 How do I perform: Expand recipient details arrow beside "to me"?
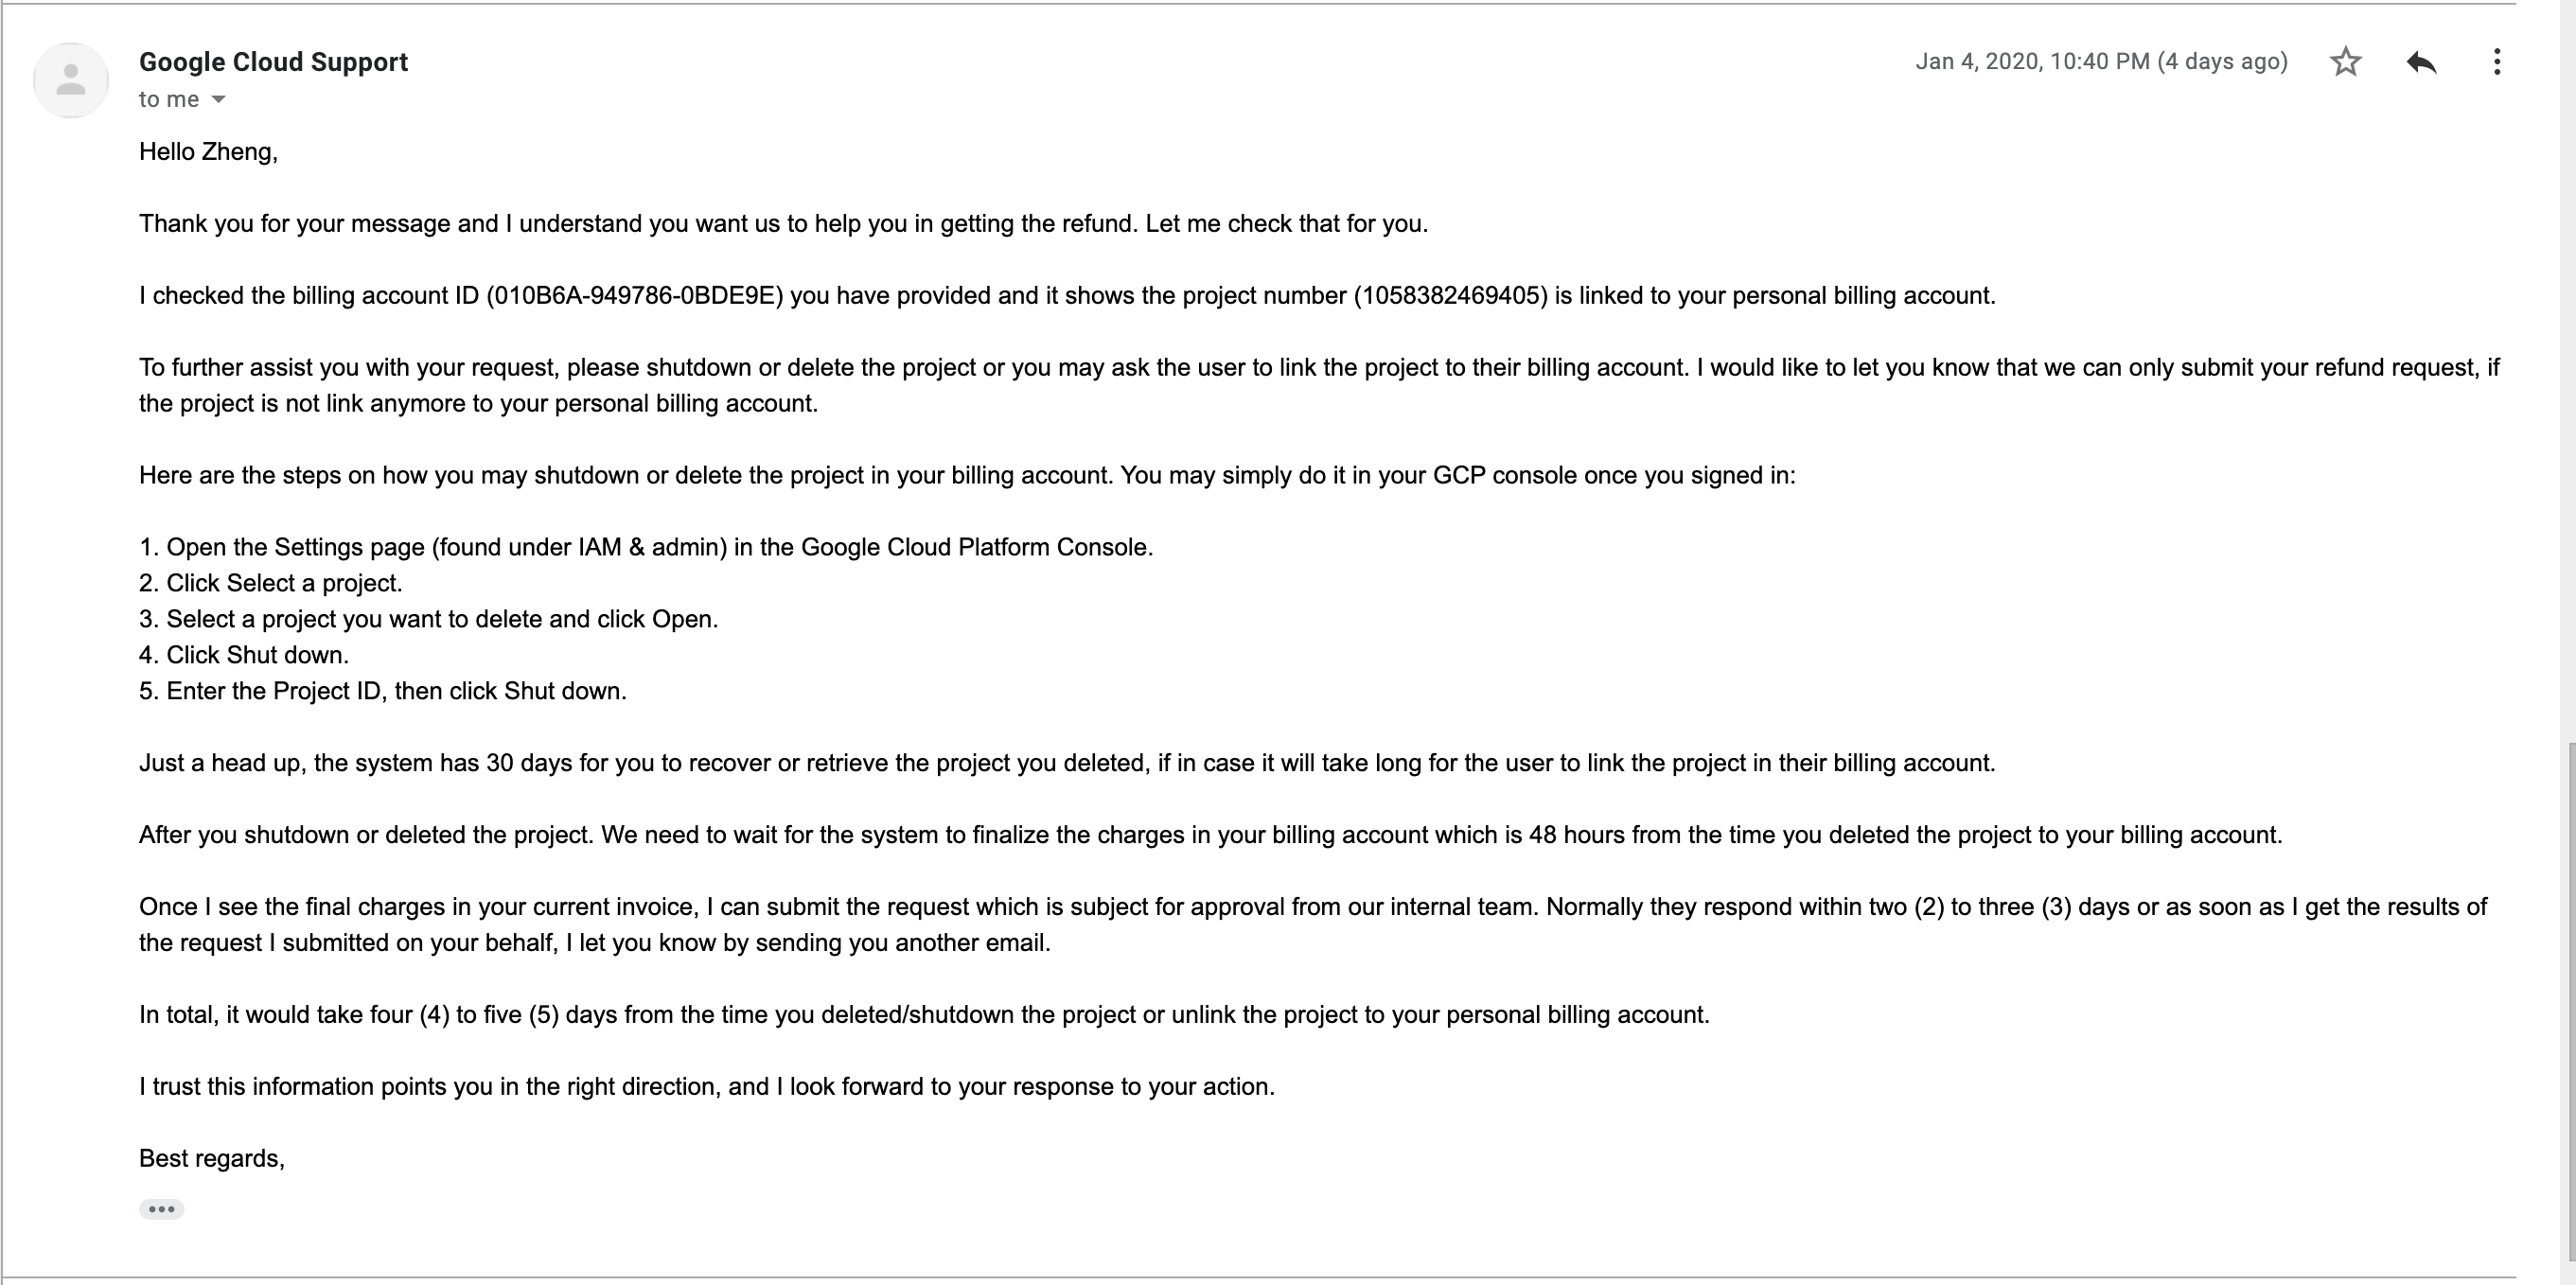219,99
